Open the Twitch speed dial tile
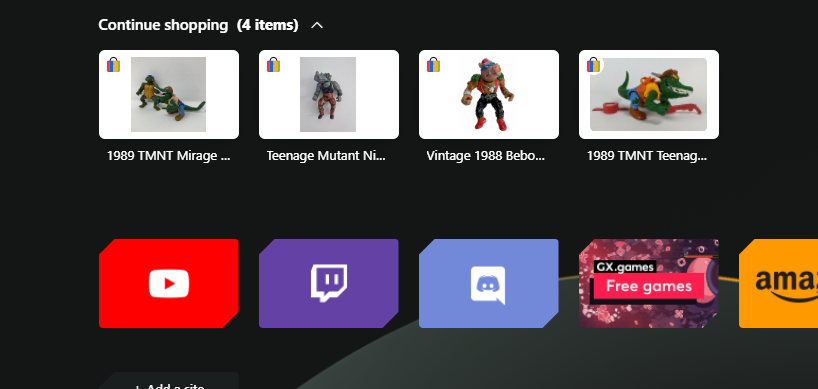The width and height of the screenshot is (818, 389). tap(329, 283)
